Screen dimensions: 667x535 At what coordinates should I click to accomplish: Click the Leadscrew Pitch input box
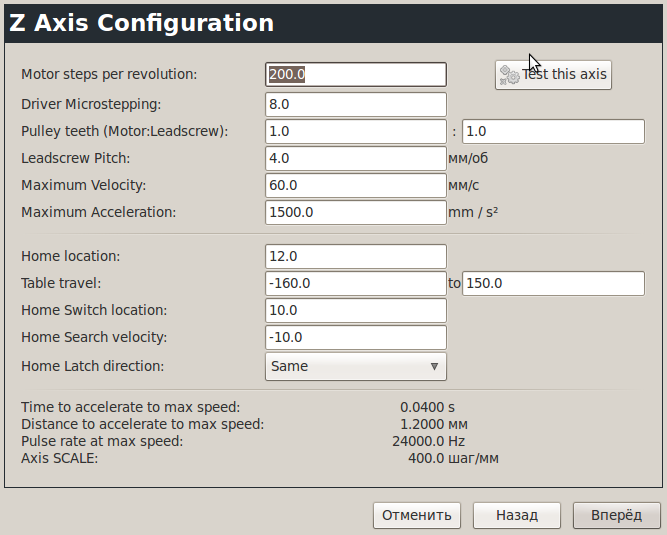(x=355, y=158)
